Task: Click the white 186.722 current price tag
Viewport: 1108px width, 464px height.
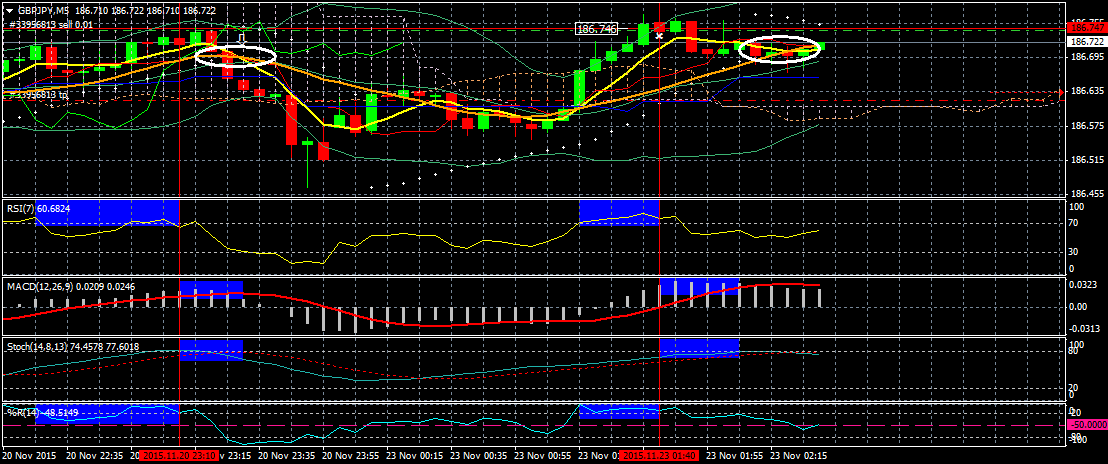Action: [x=1088, y=42]
